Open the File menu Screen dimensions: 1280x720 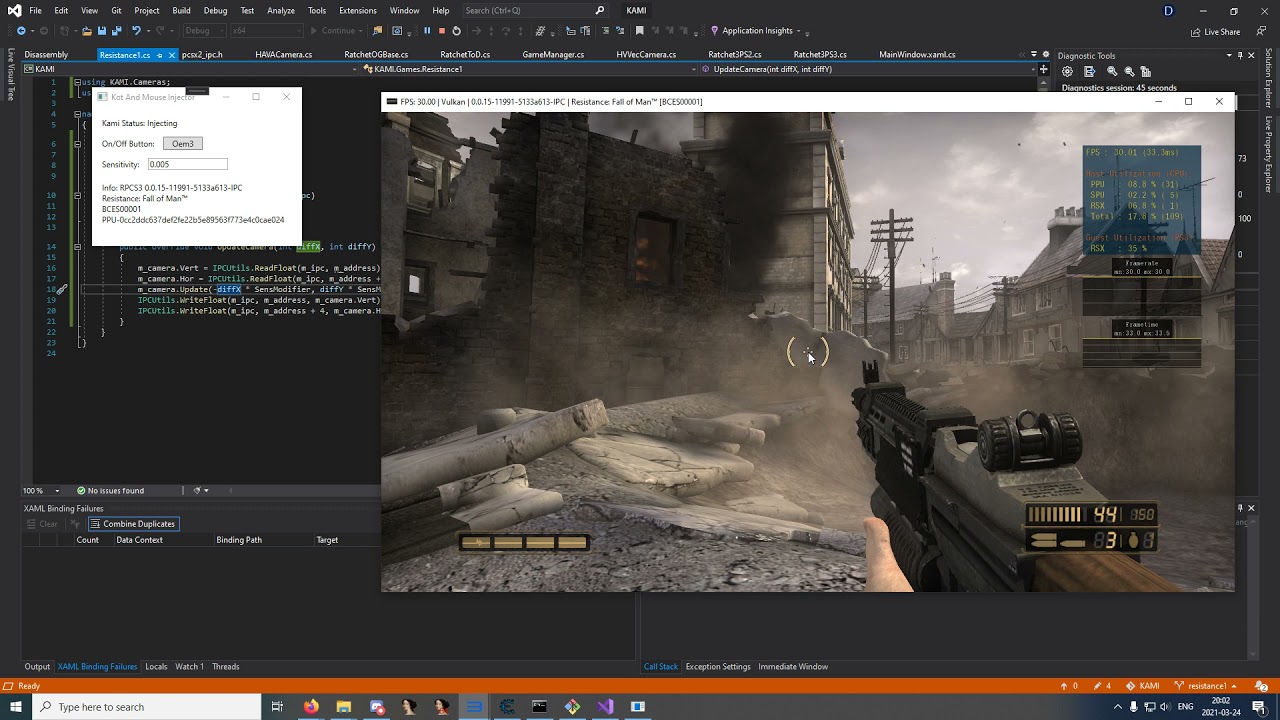point(35,10)
